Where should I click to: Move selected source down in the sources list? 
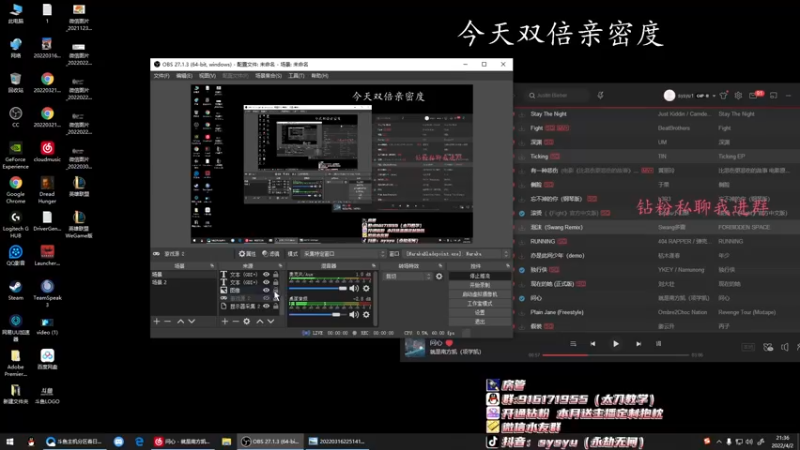tap(271, 321)
